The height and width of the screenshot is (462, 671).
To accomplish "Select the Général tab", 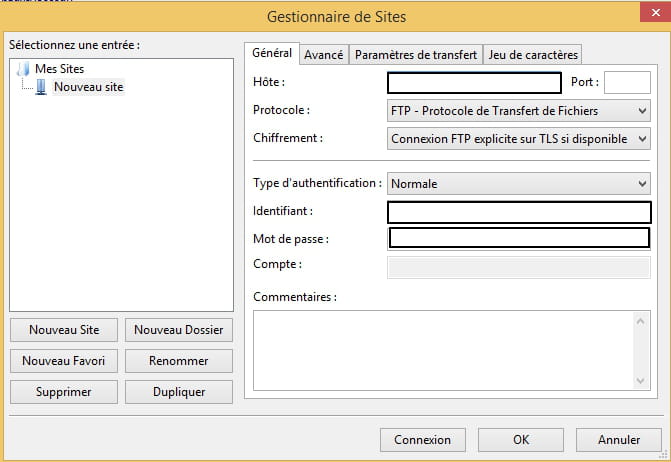I will 272,53.
